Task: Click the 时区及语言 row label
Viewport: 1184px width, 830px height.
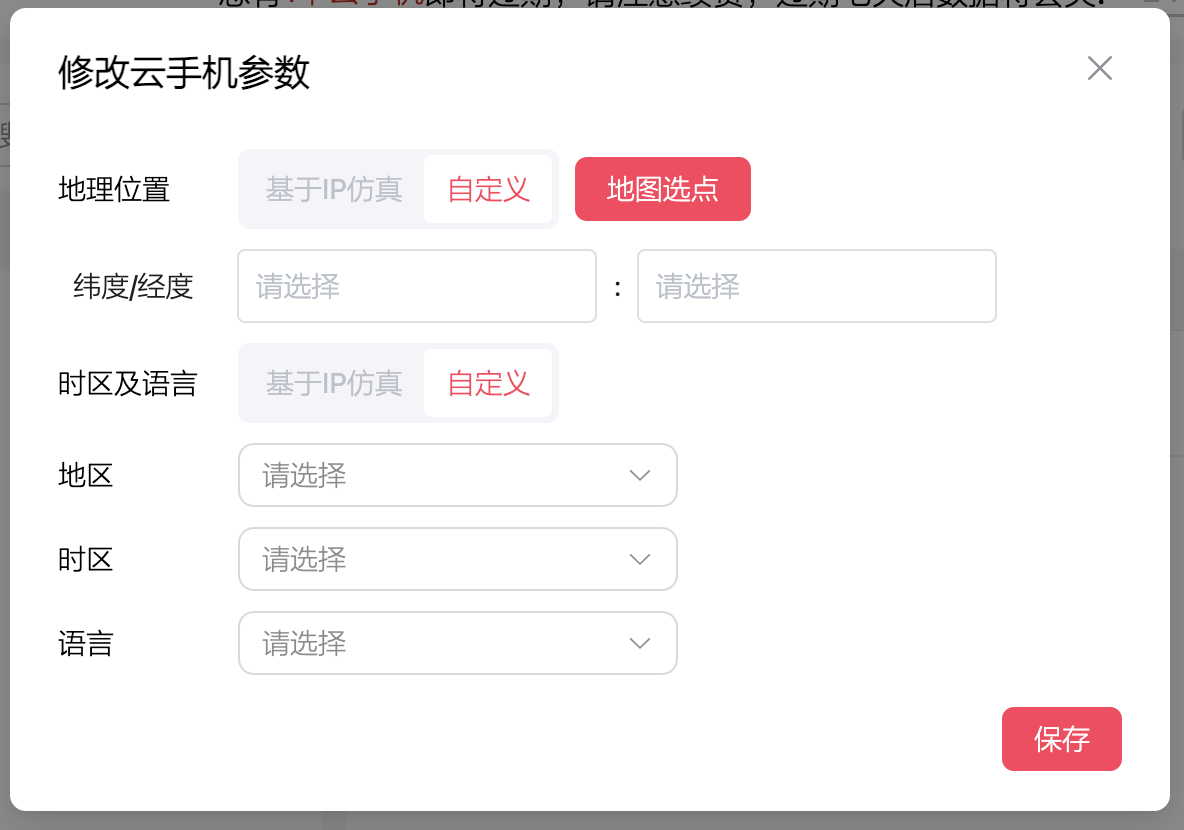Action: 128,384
